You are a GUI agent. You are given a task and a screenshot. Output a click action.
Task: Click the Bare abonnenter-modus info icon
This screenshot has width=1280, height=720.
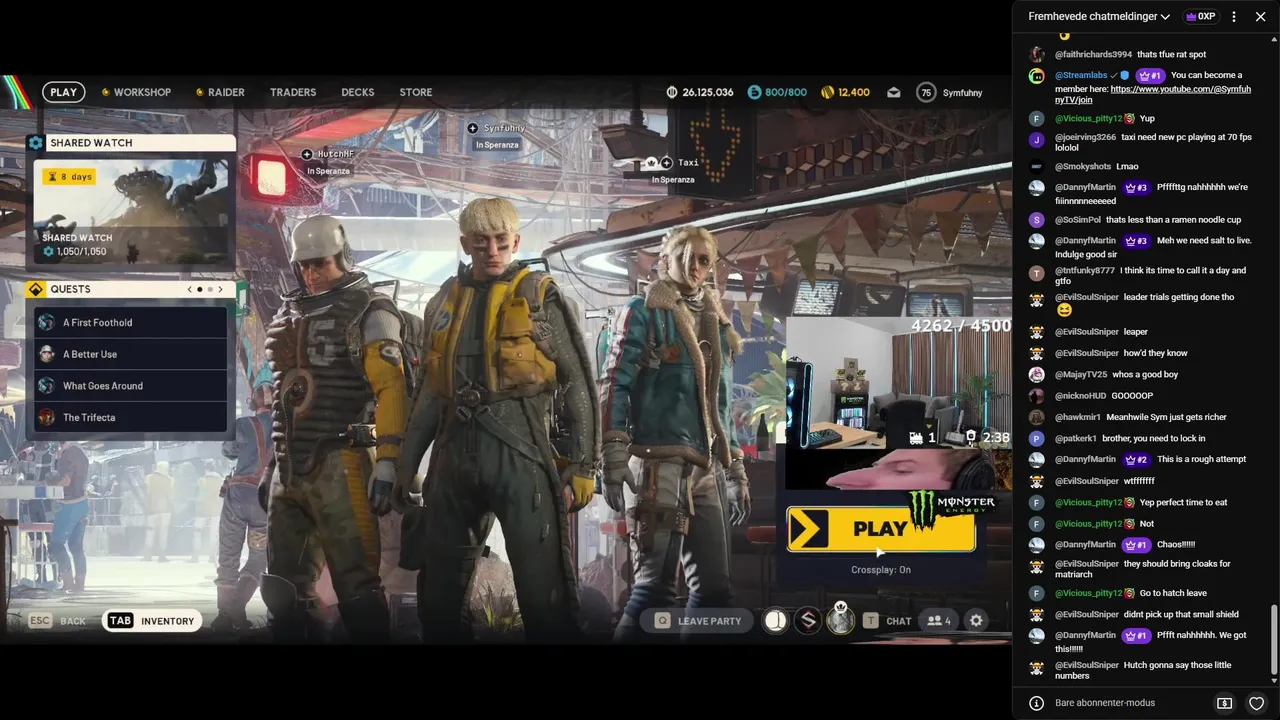tap(1037, 703)
